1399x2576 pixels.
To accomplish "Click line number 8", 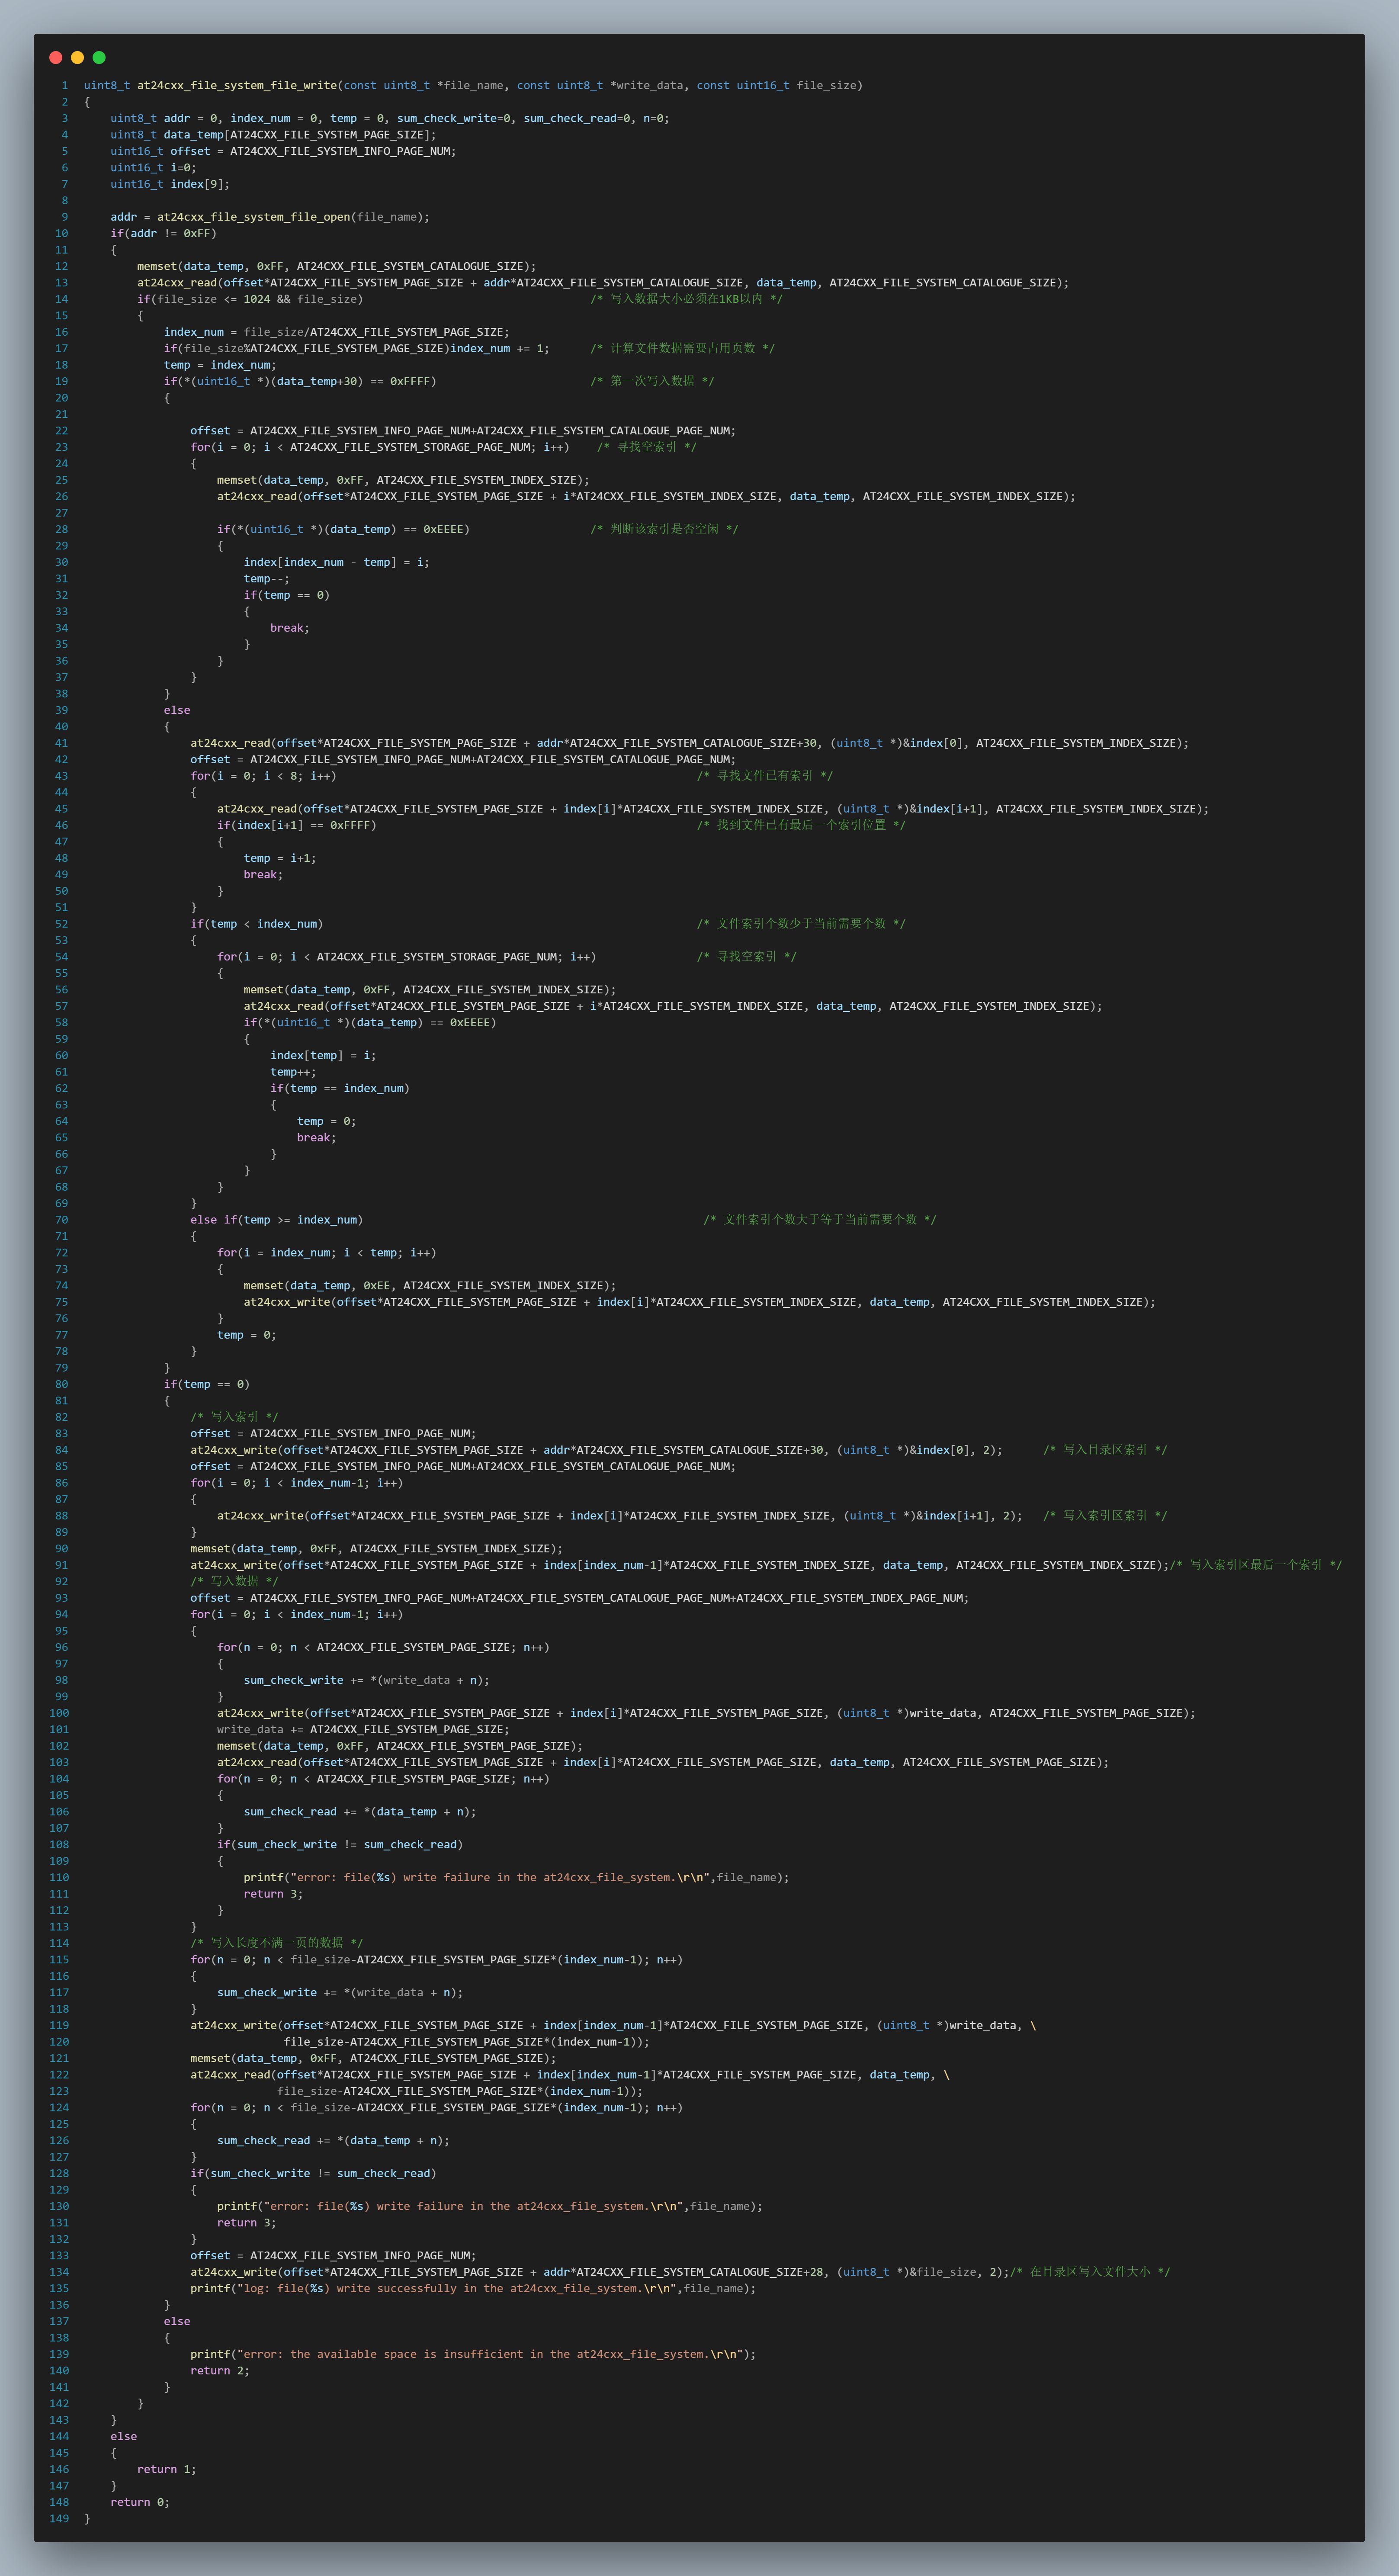I will coord(65,201).
